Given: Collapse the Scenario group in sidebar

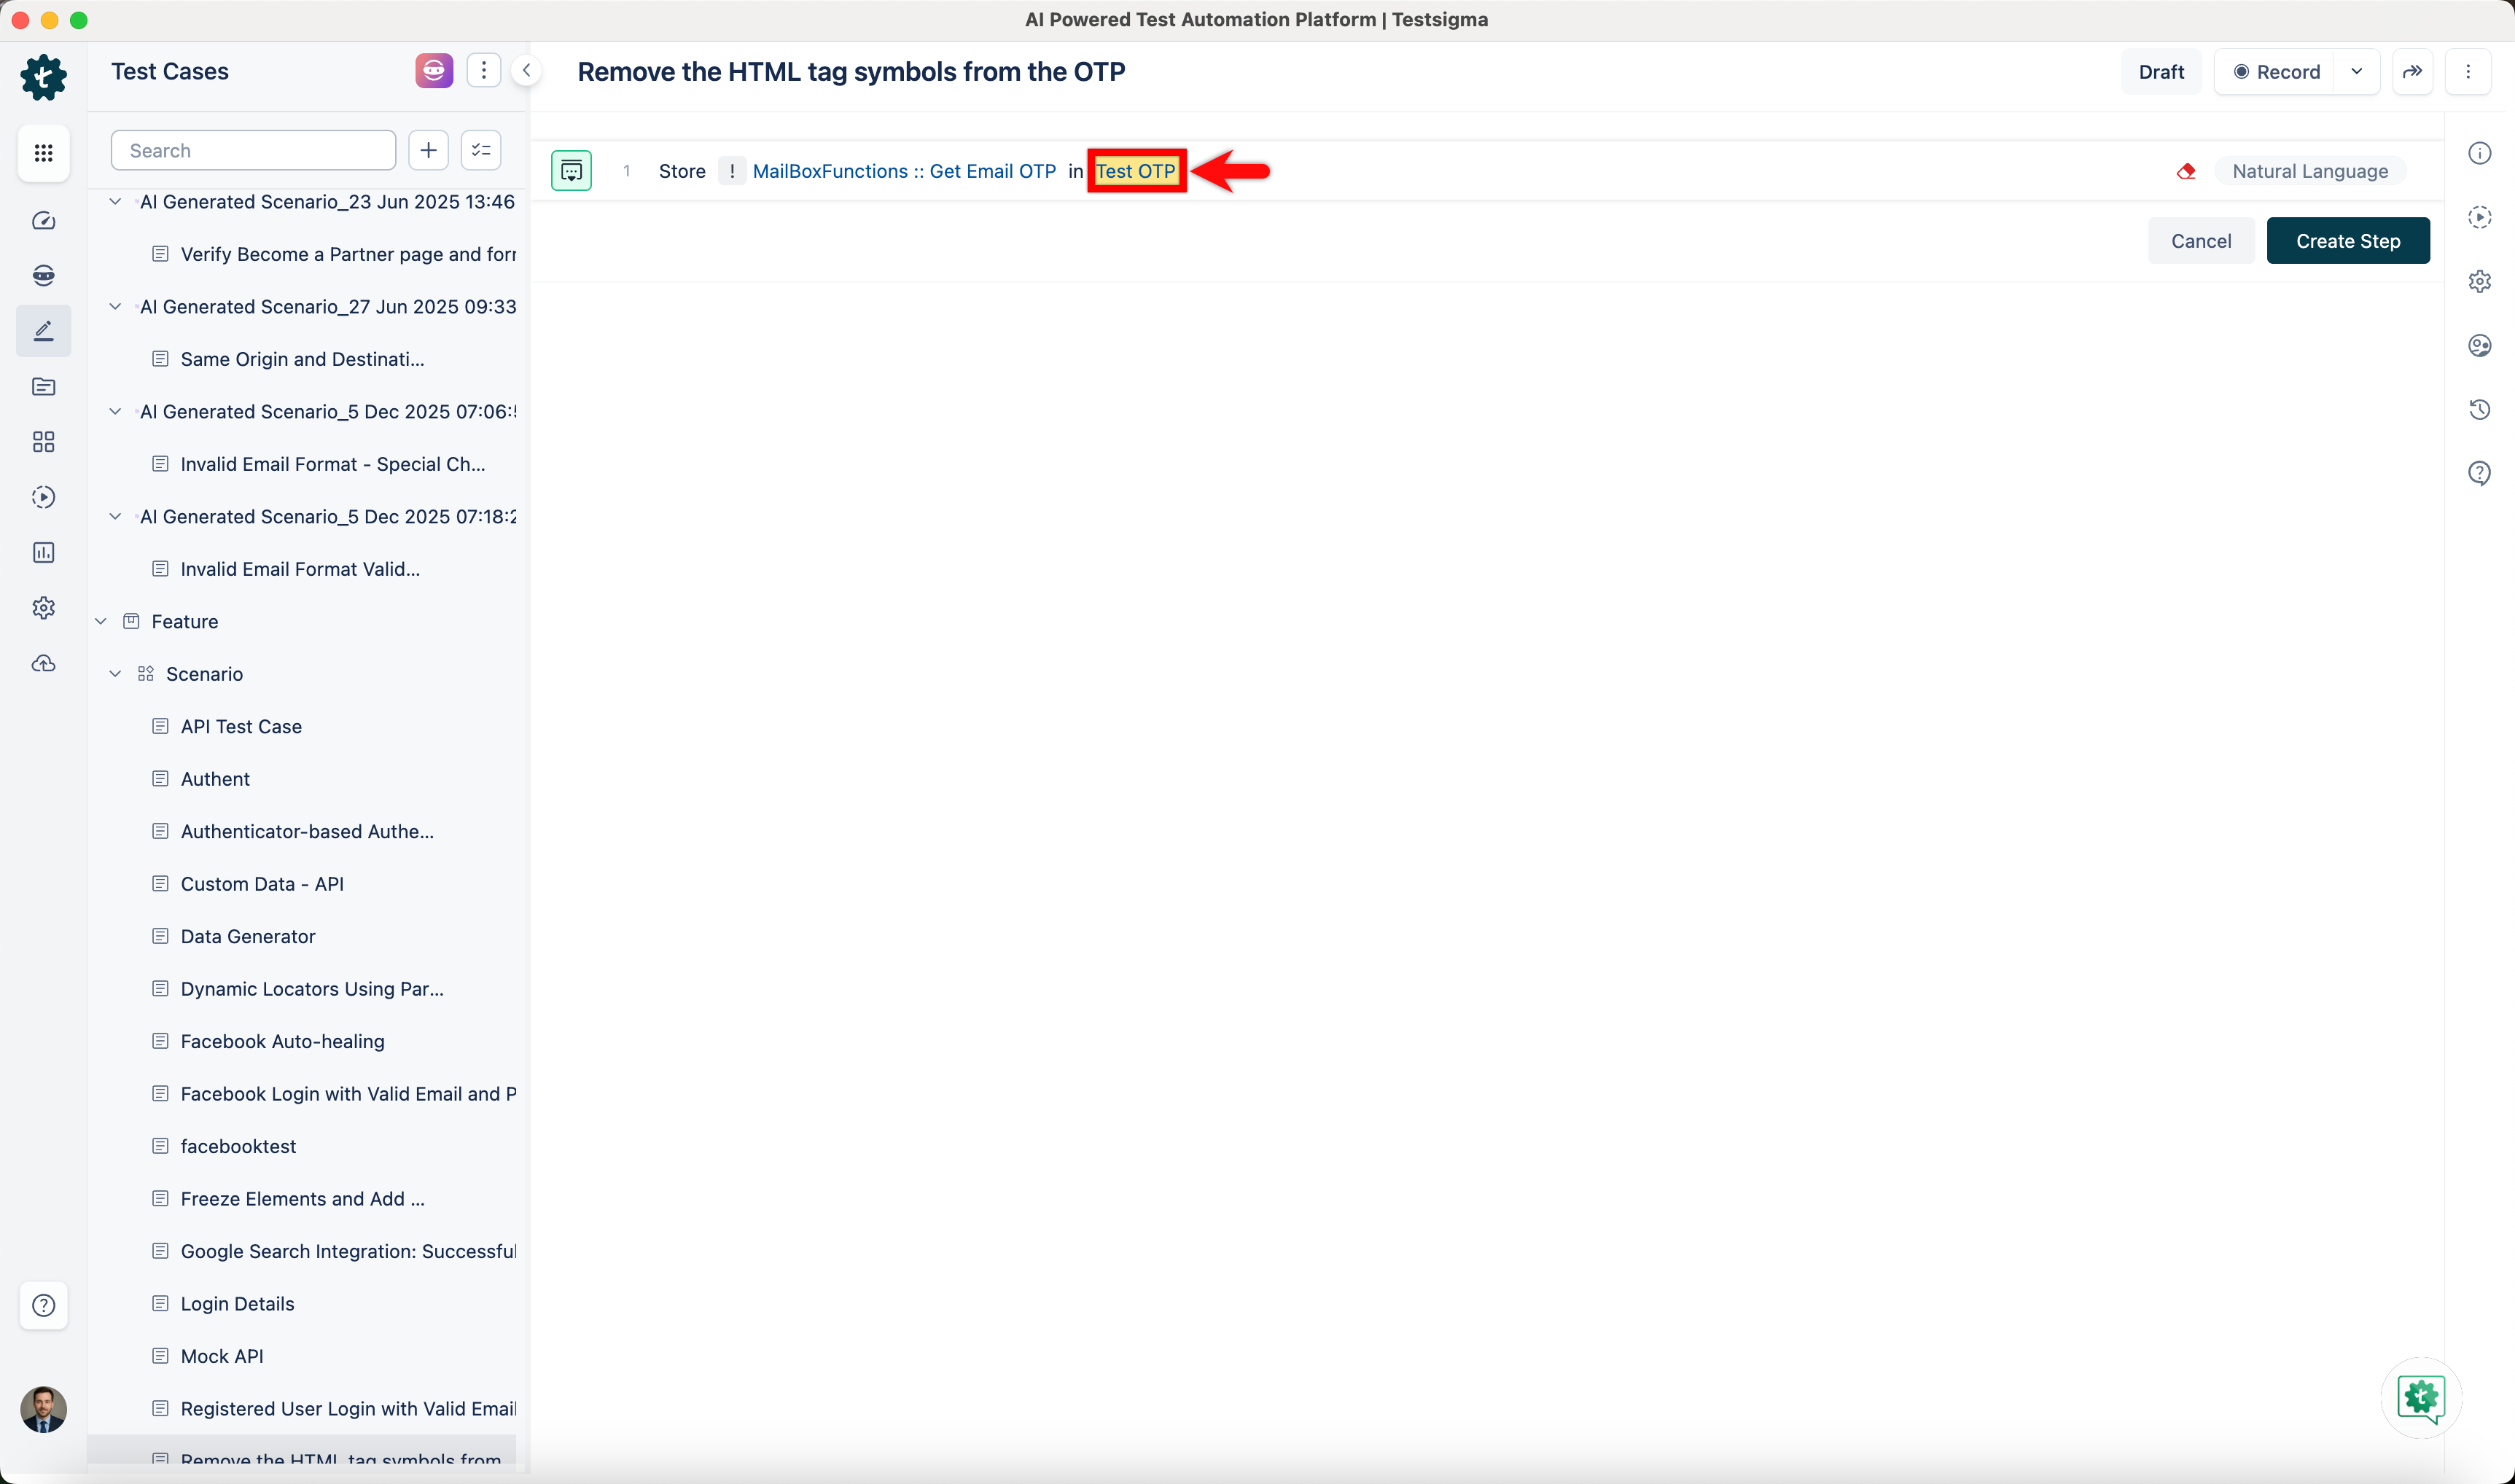Looking at the screenshot, I should tap(115, 673).
